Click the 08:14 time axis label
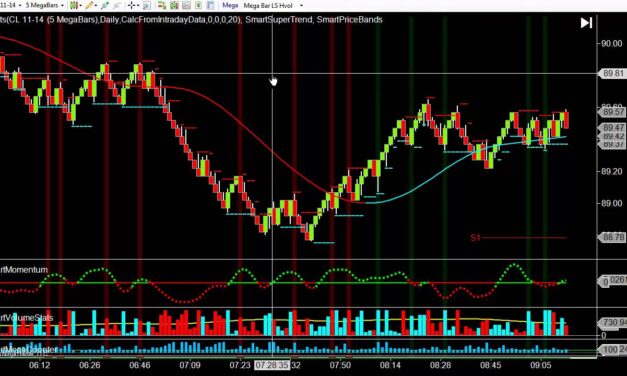Viewport: 627px width, 376px height. [x=390, y=365]
